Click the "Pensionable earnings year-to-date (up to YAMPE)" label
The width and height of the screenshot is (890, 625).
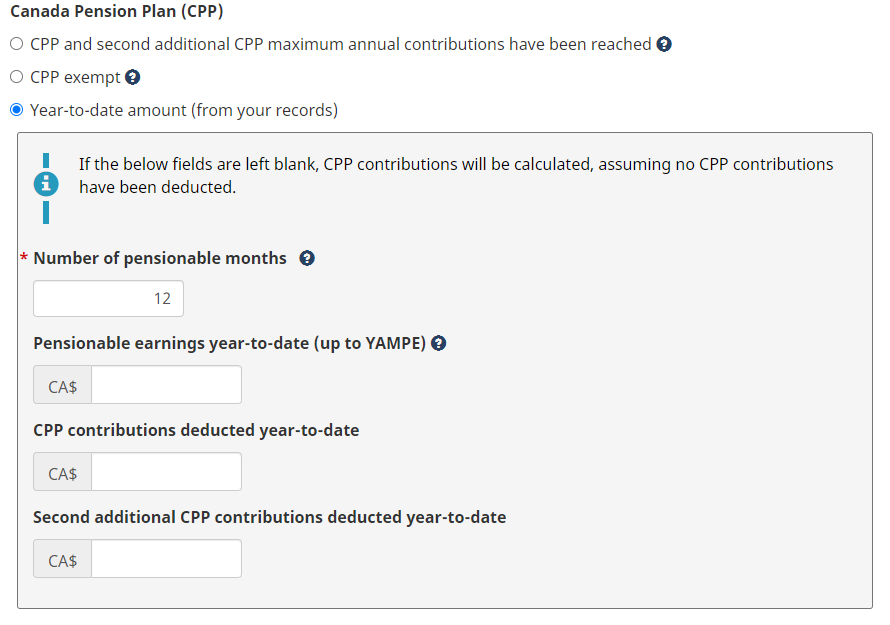click(x=229, y=343)
